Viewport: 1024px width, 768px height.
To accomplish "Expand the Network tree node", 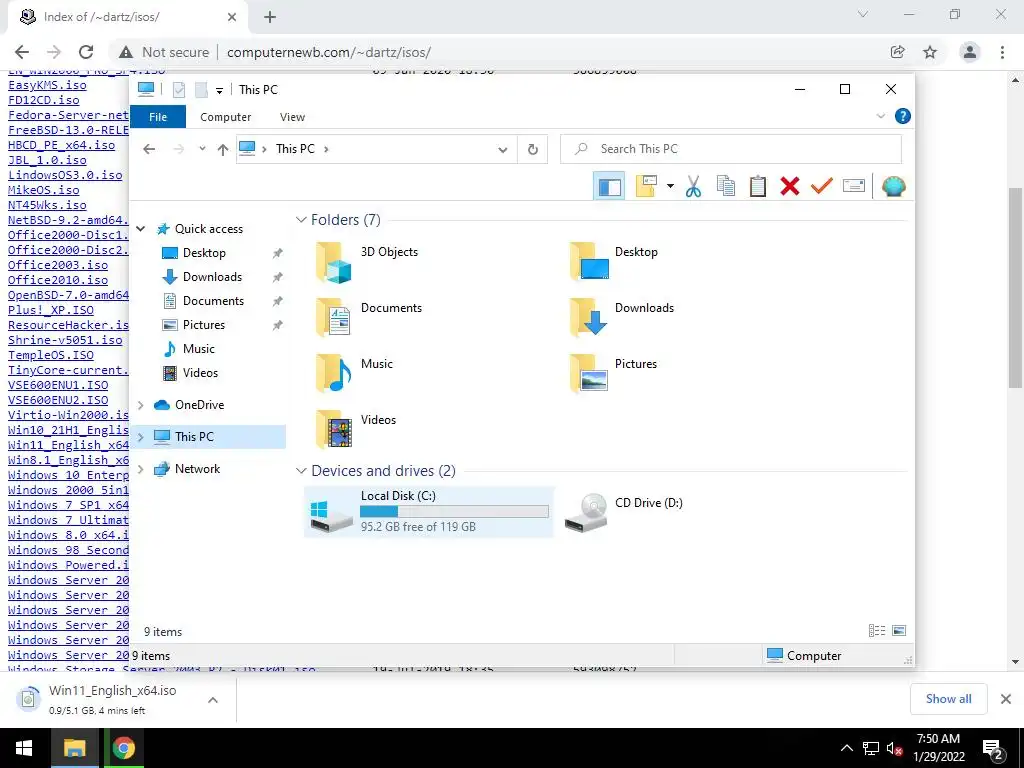I will [140, 469].
